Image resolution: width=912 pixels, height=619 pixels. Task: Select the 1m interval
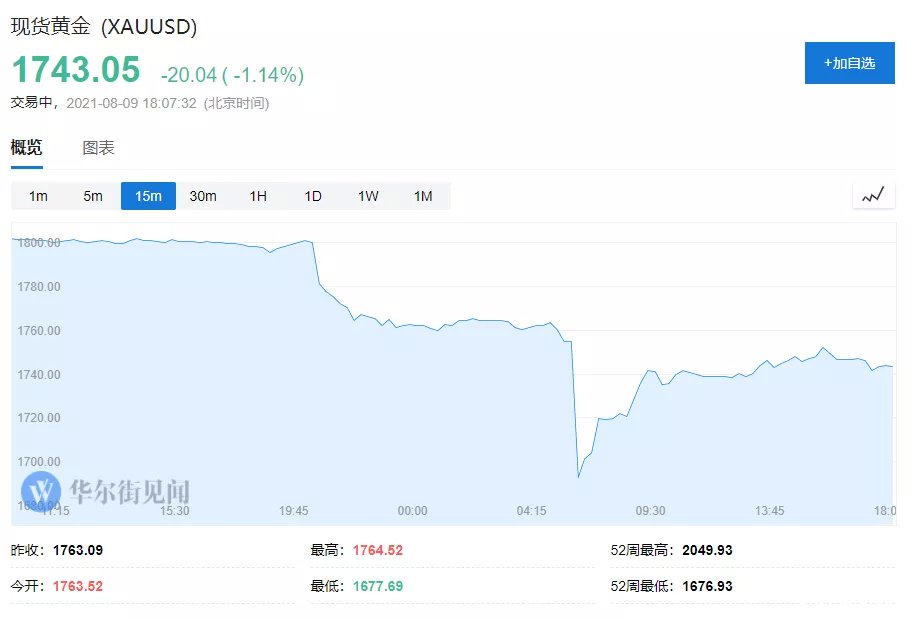tap(38, 196)
